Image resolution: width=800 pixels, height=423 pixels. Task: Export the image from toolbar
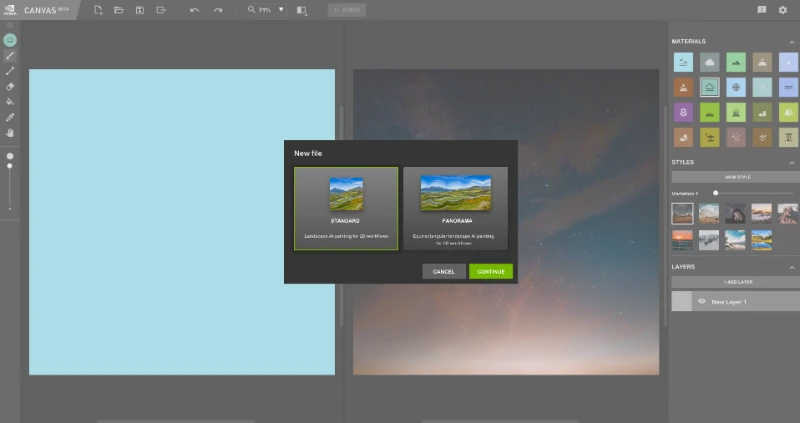coord(161,10)
